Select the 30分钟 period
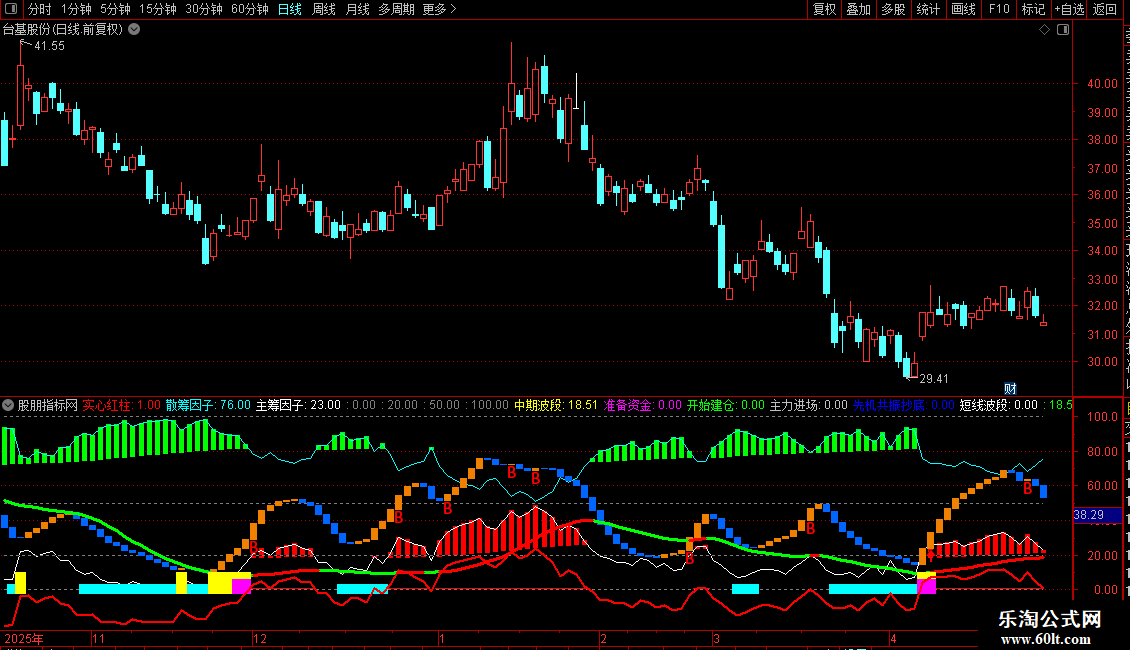Viewport: 1130px width, 650px height. point(204,9)
